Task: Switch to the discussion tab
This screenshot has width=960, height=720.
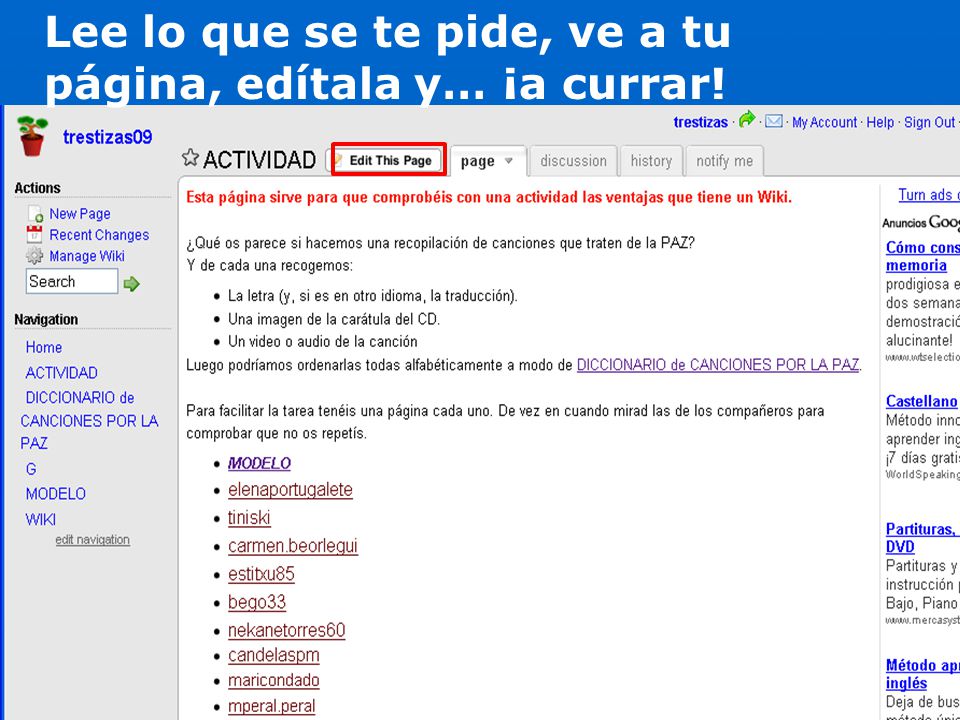Action: click(573, 161)
